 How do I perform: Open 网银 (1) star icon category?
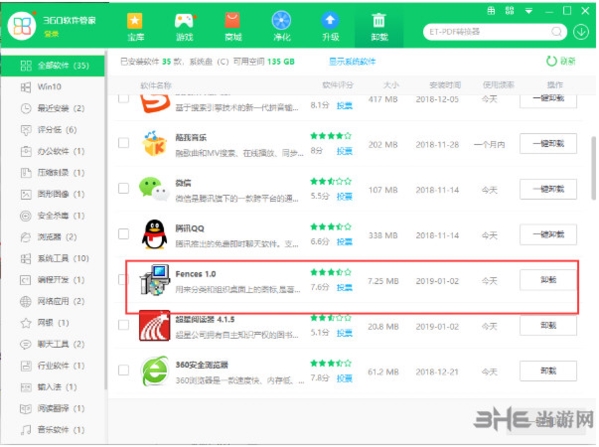(26, 323)
